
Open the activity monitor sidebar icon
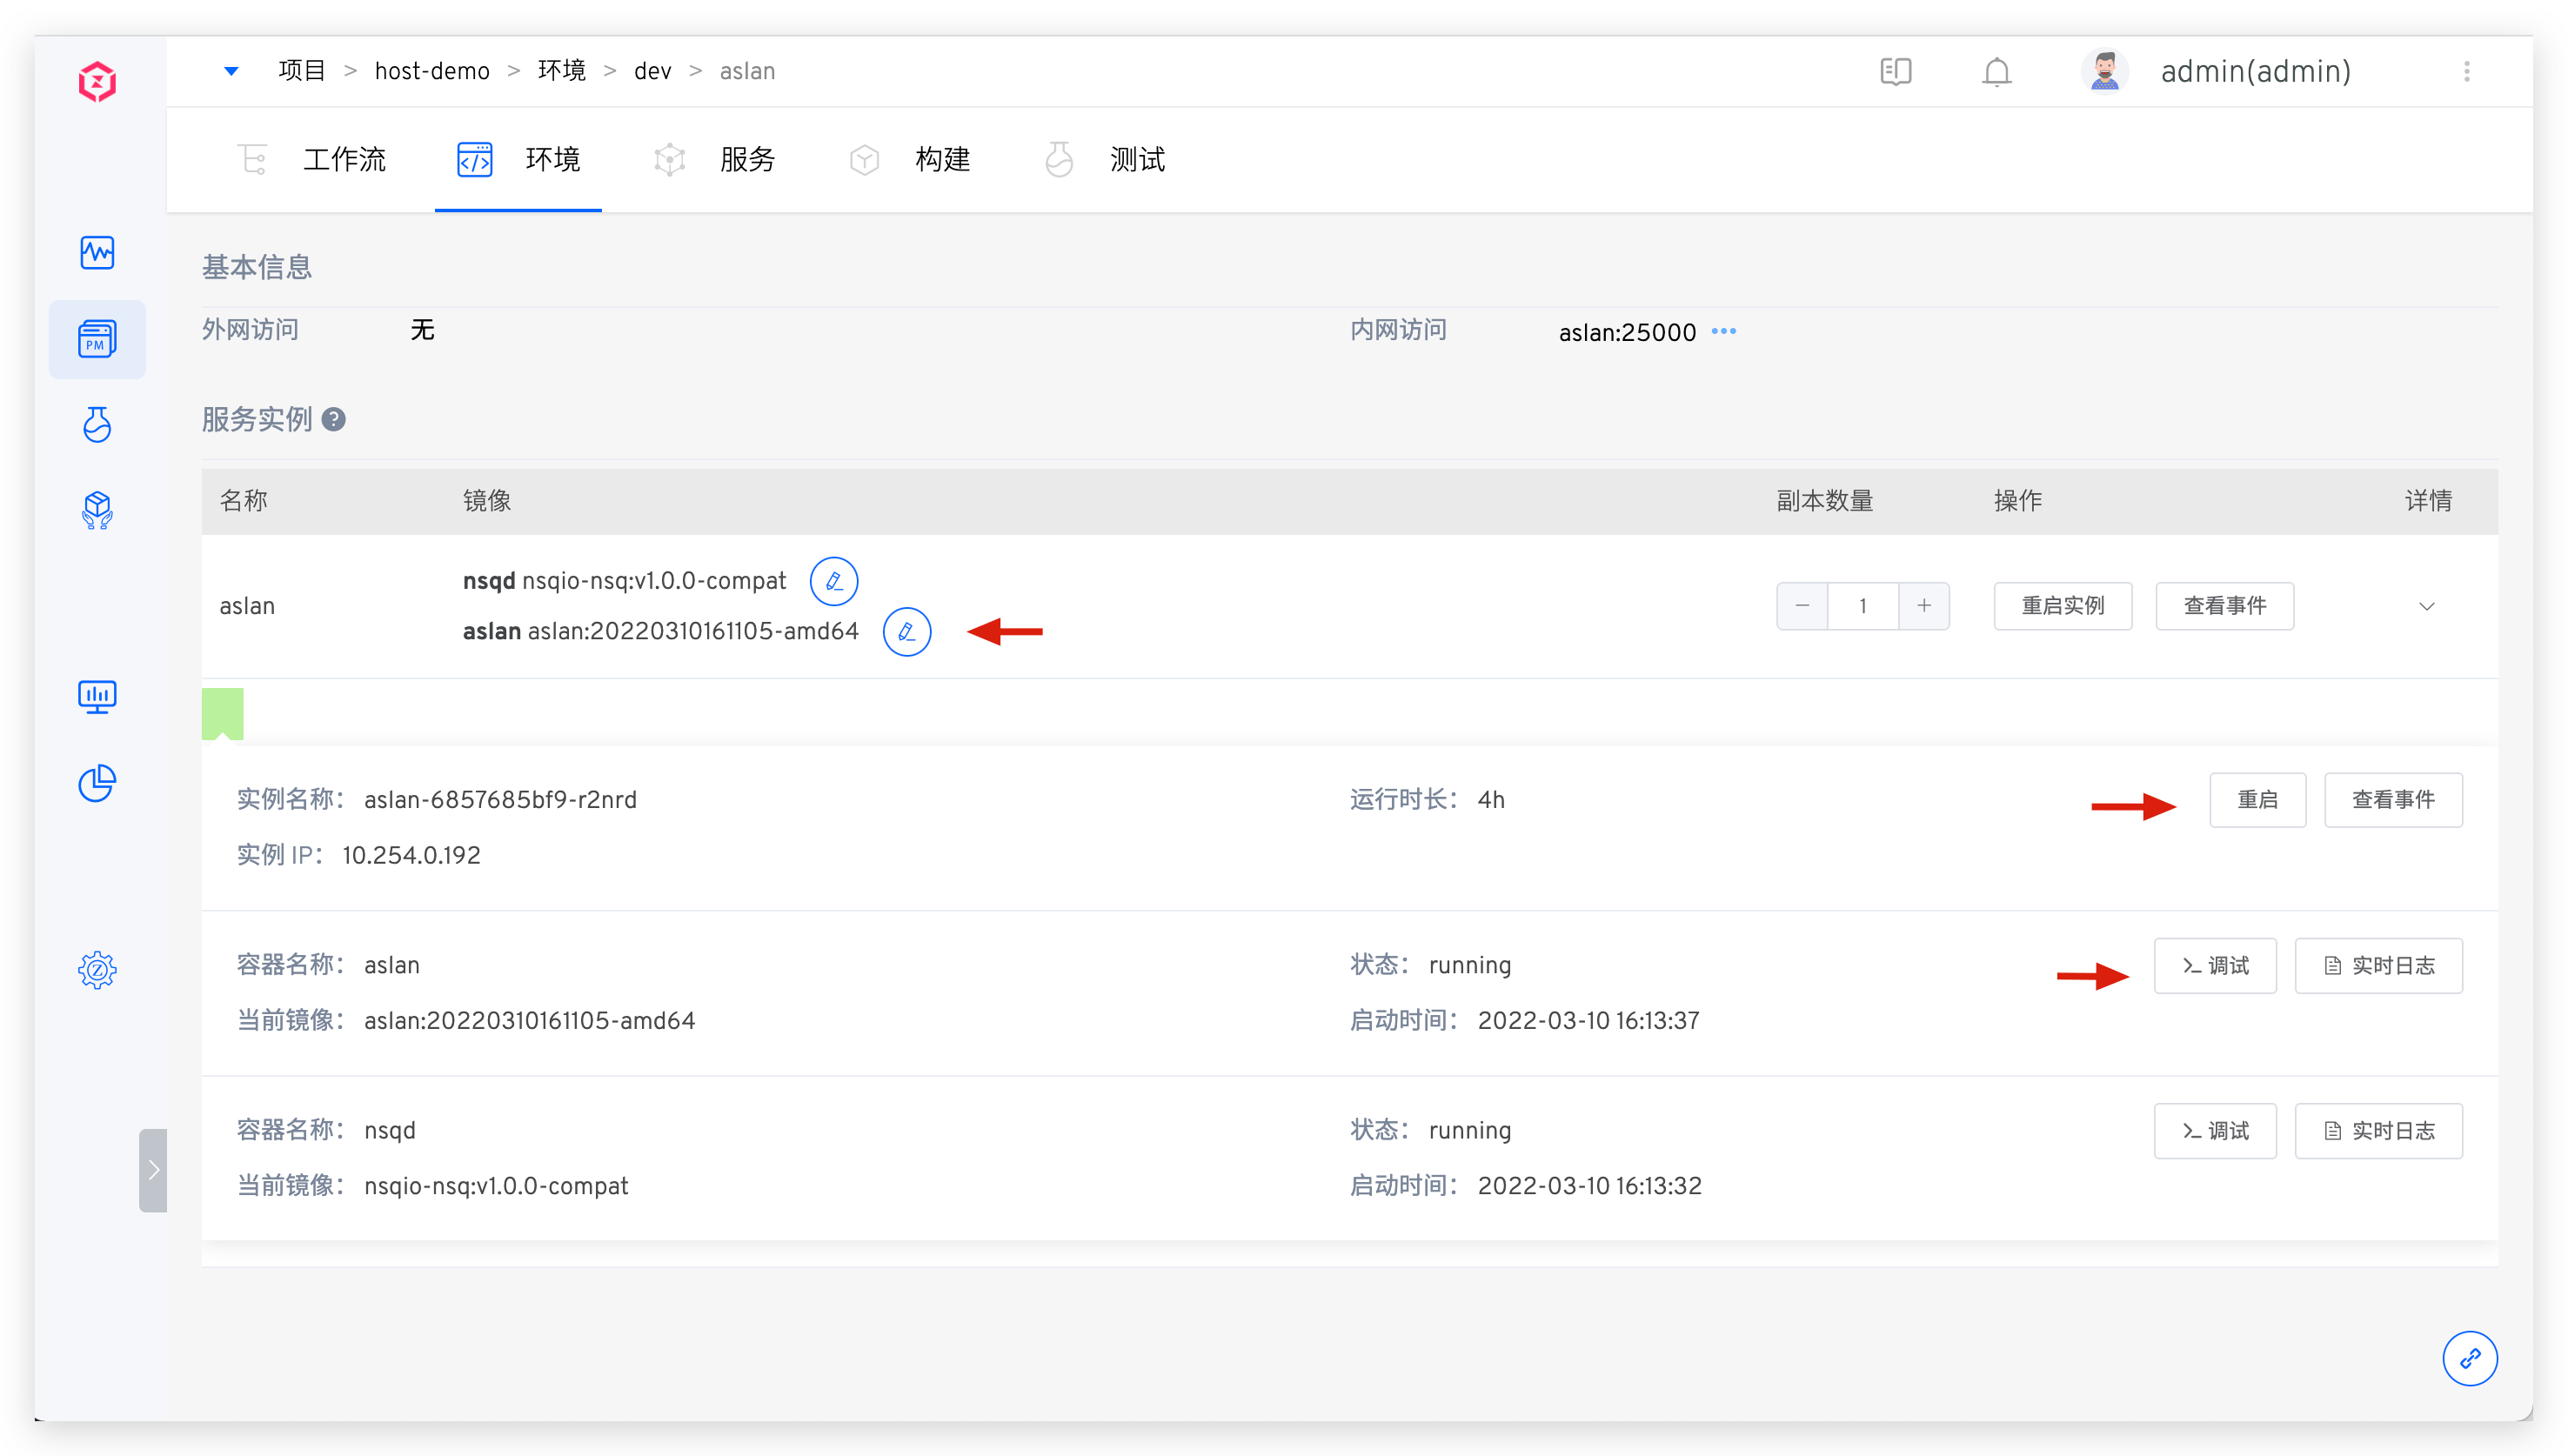(x=97, y=252)
